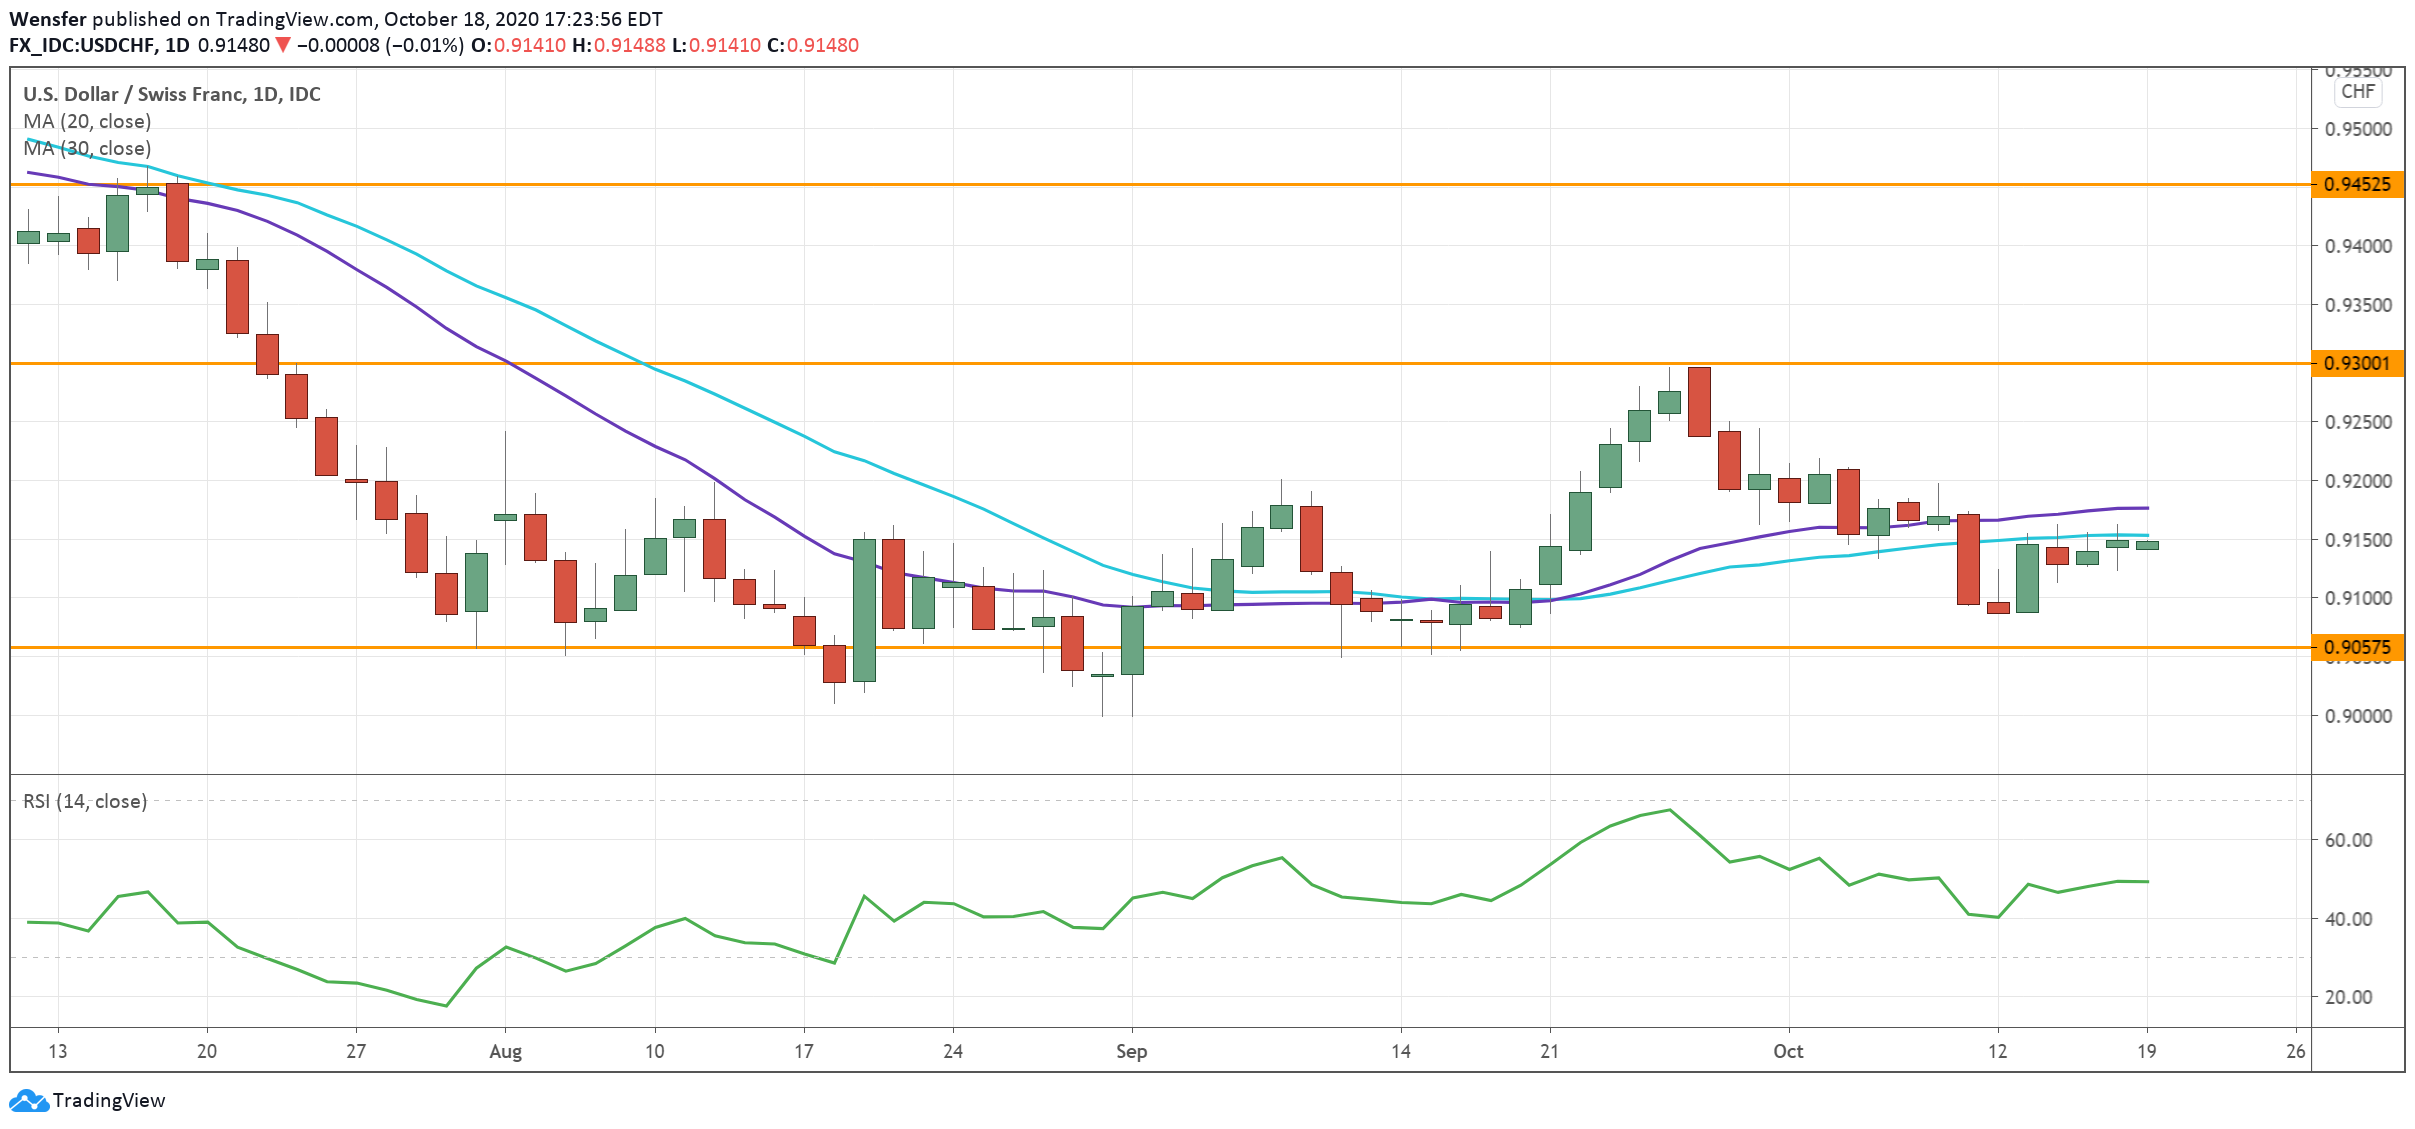
Task: Click the Oct label on time axis
Action: click(x=1787, y=1051)
